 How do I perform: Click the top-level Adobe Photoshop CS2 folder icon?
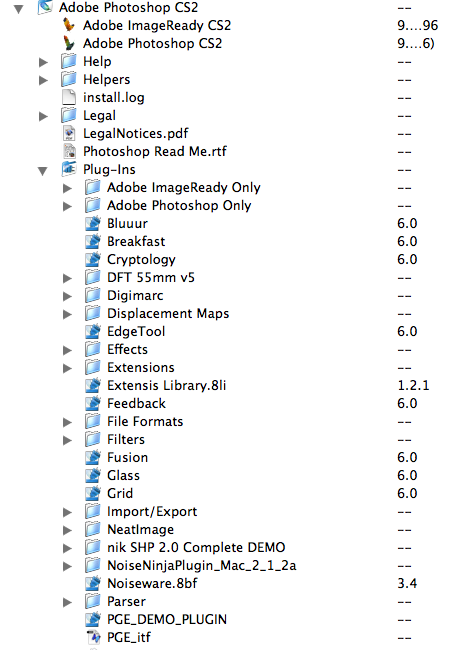[45, 7]
